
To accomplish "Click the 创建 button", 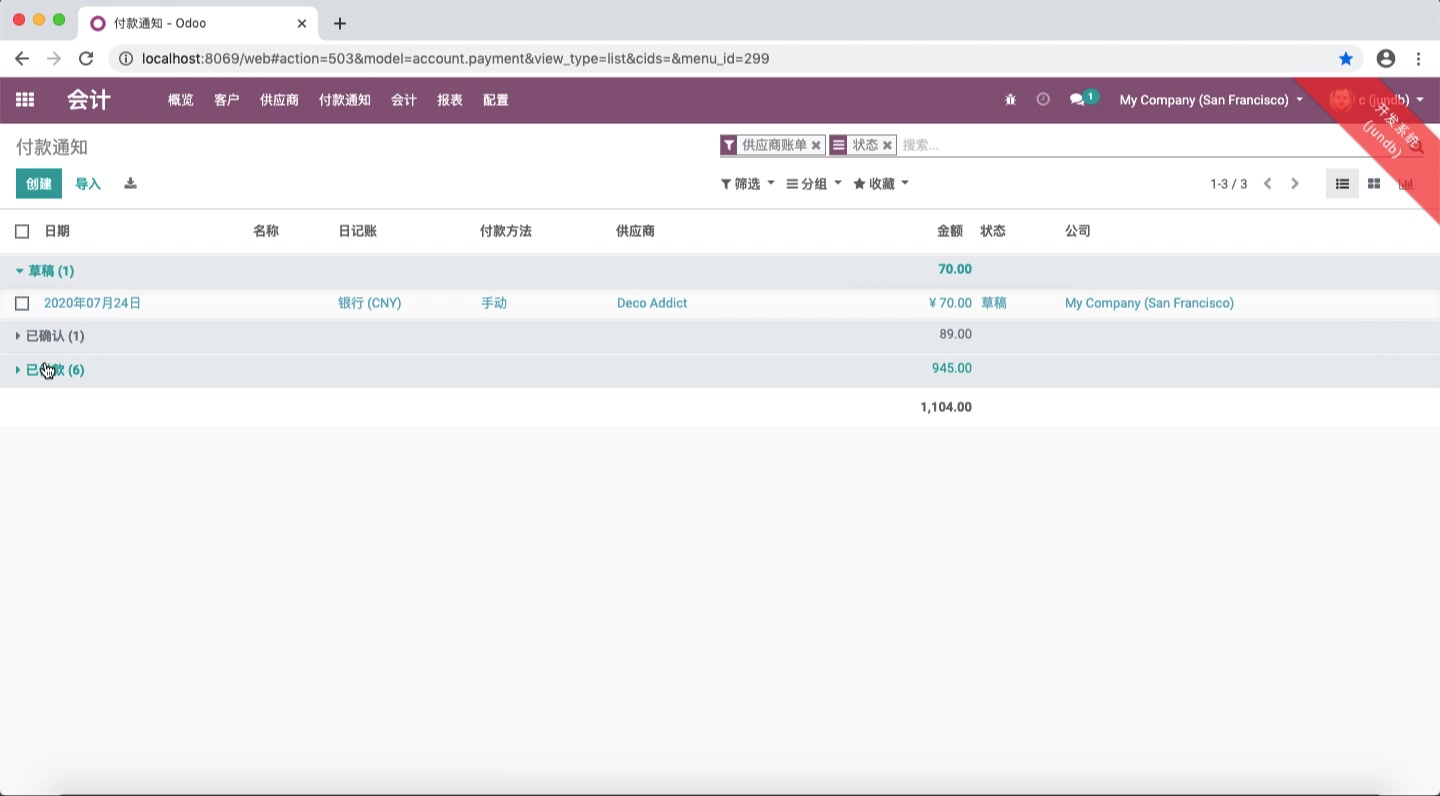I will tap(38, 184).
